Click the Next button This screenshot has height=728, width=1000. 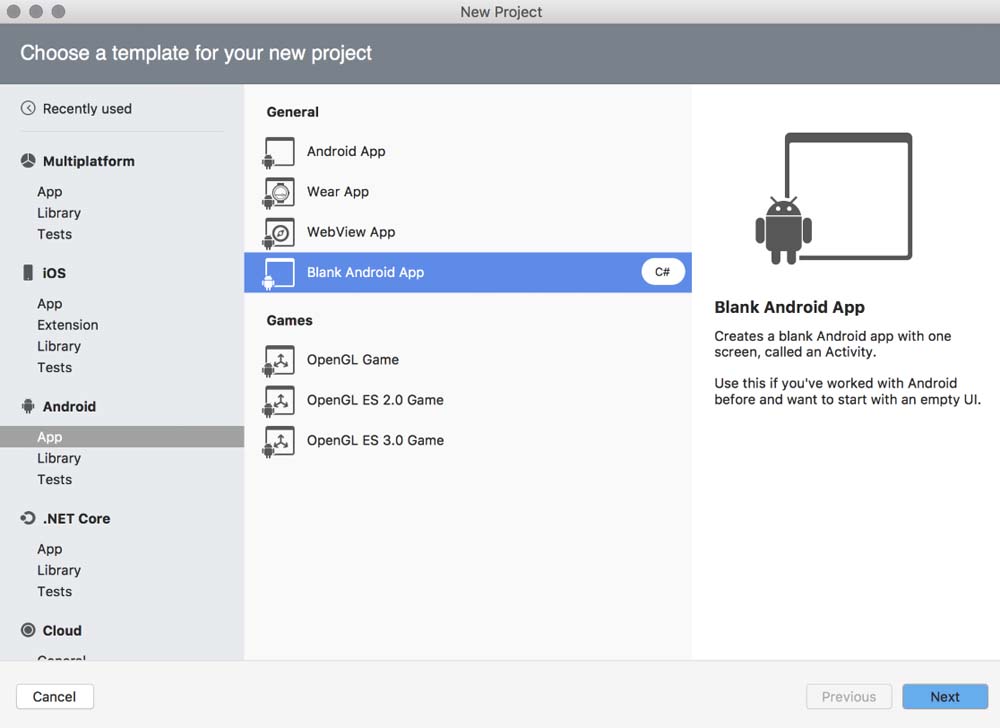tap(944, 697)
